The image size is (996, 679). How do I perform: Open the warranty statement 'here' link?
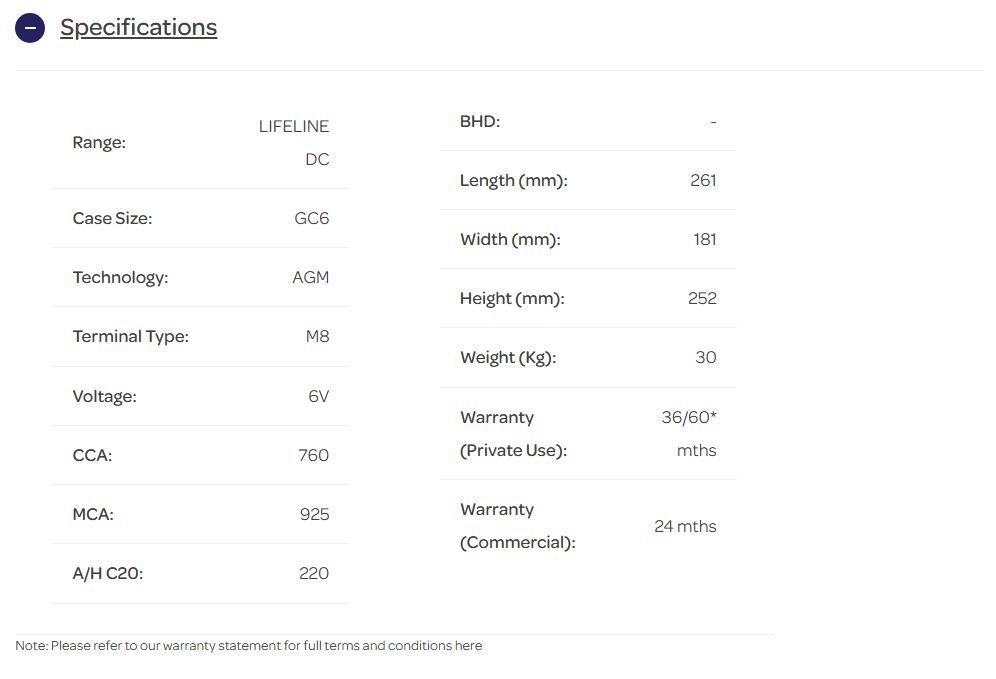point(468,646)
